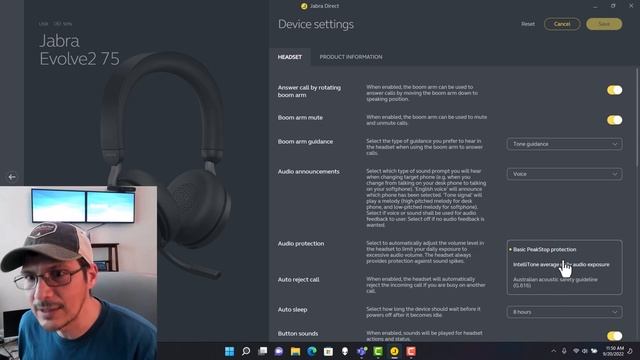The image size is (640, 360).
Task: Click the Auto reject call label
Action: (298, 280)
